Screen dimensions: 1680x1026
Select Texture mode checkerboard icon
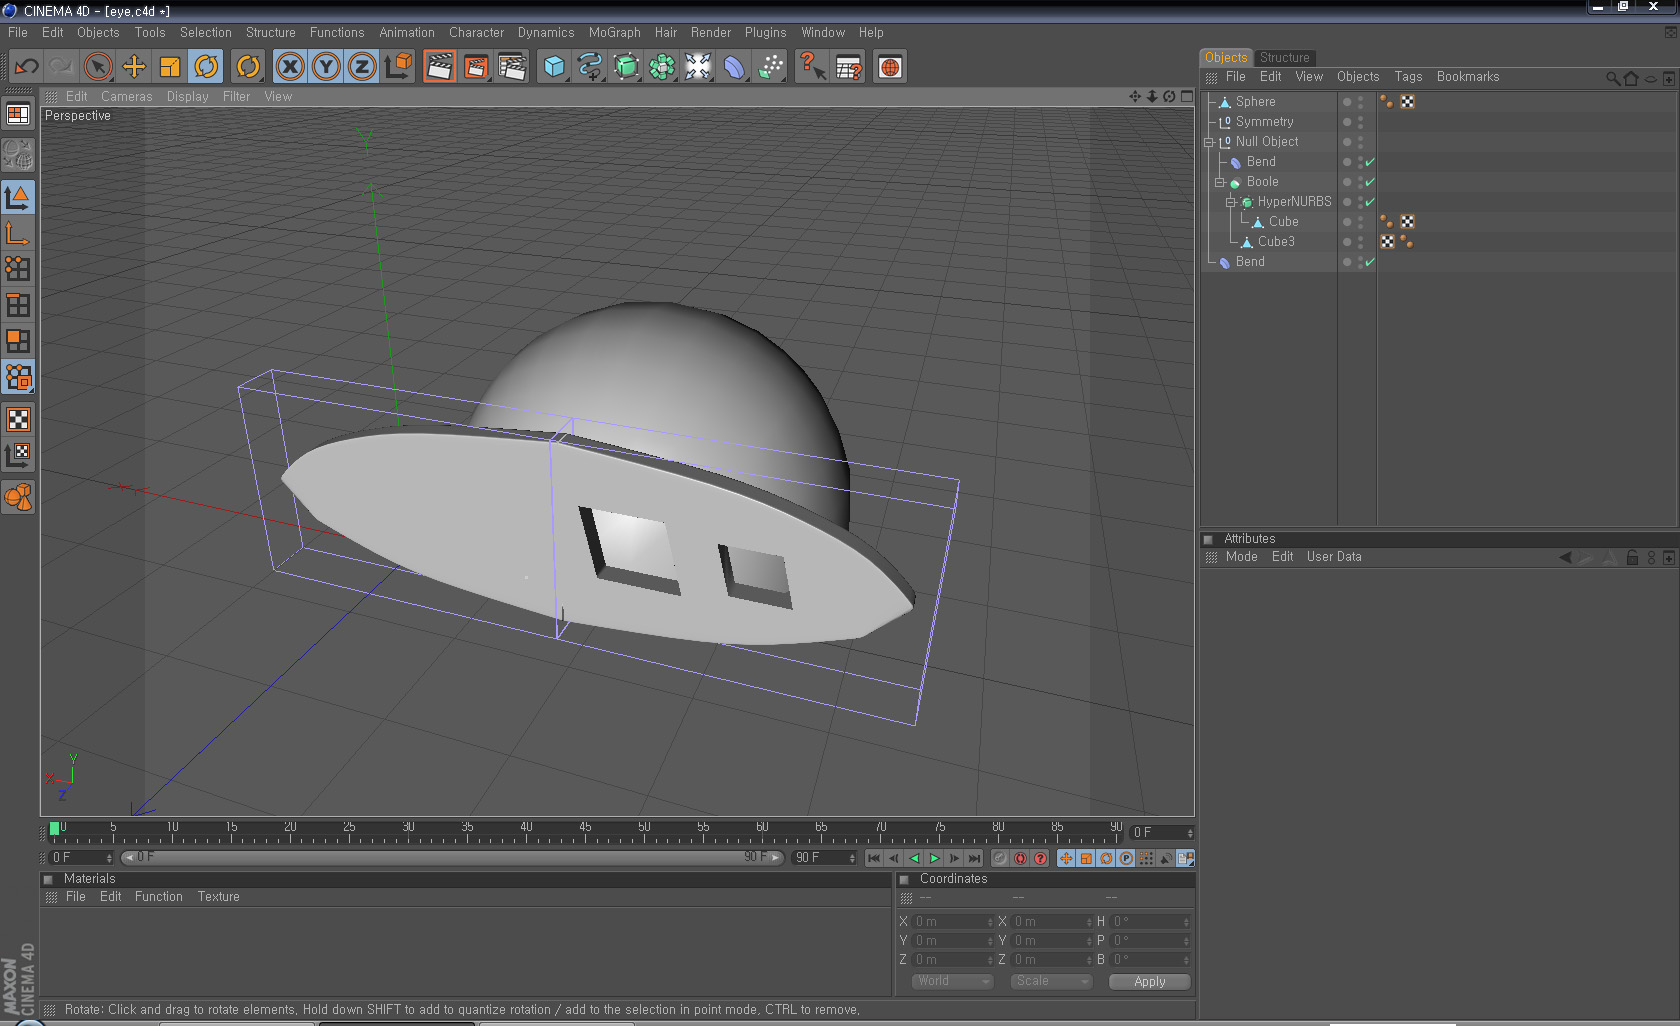coord(18,419)
